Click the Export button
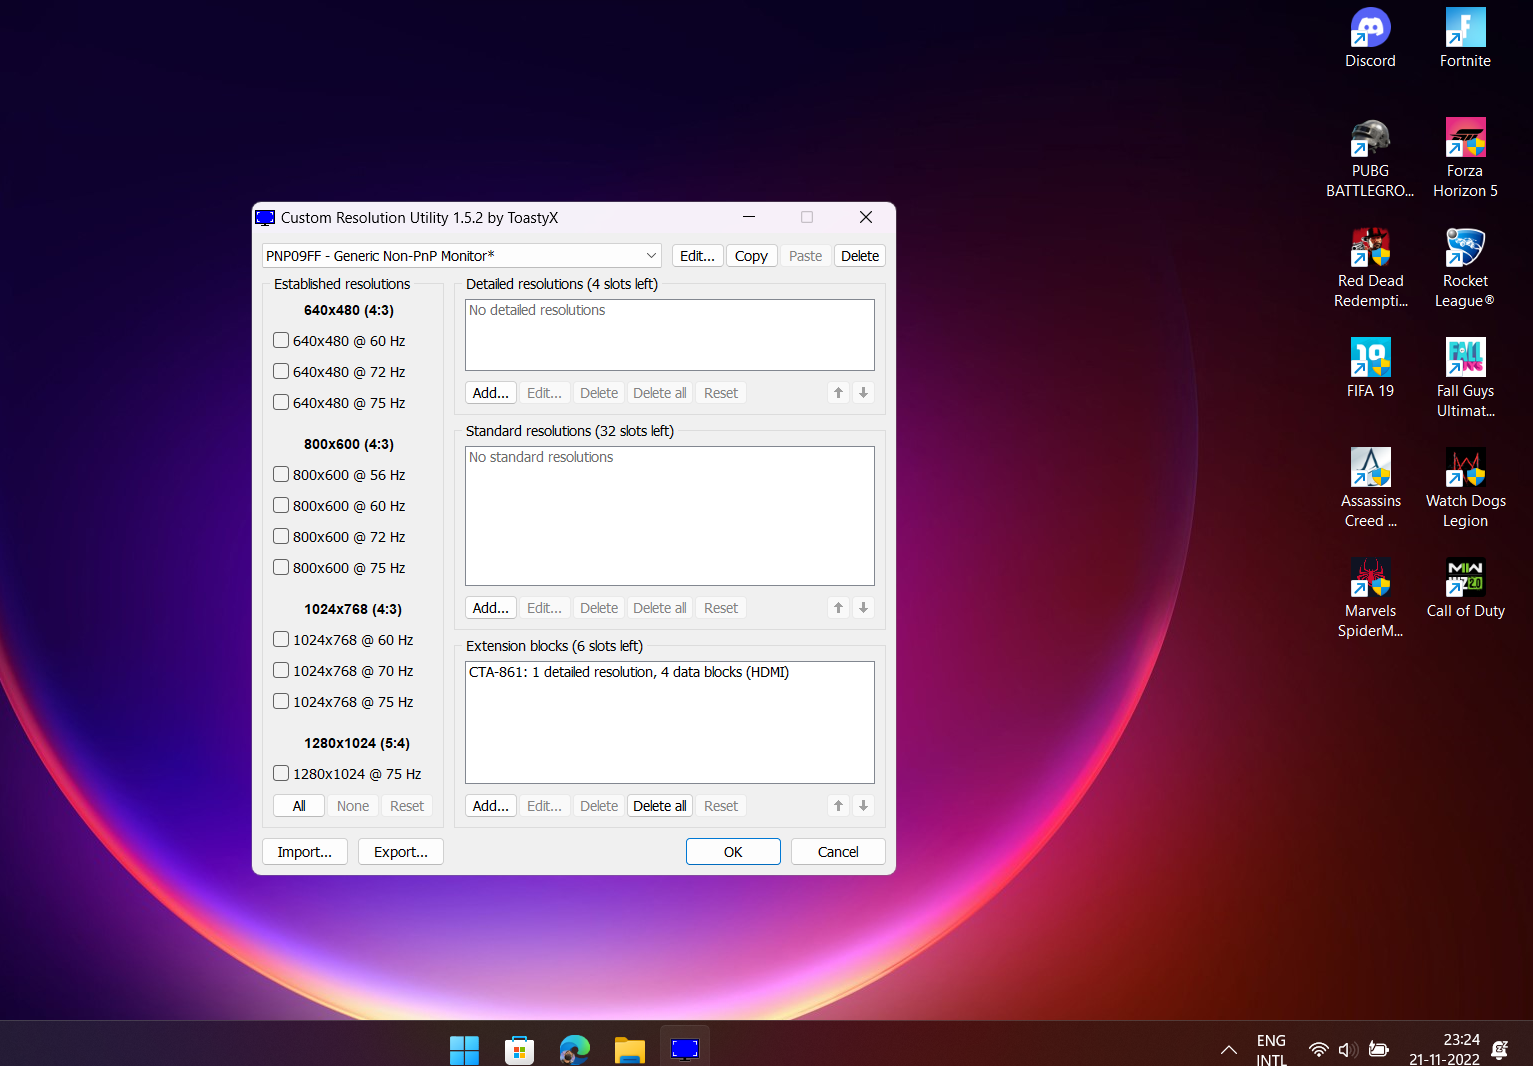This screenshot has height=1066, width=1533. (x=400, y=852)
